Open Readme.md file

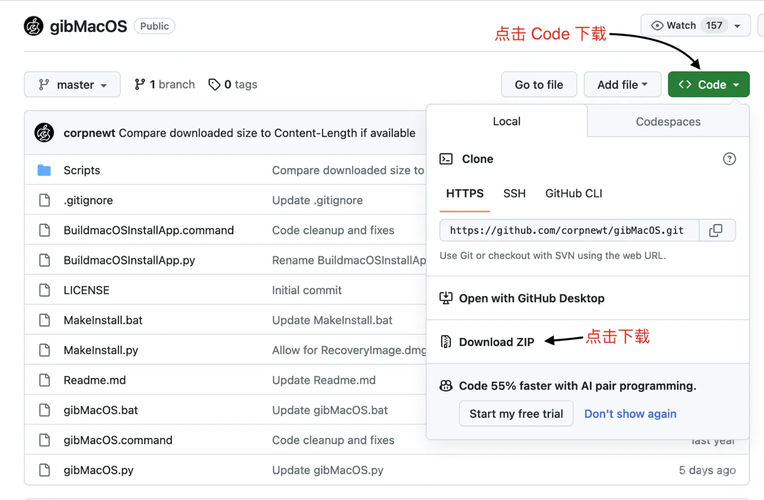(x=95, y=380)
